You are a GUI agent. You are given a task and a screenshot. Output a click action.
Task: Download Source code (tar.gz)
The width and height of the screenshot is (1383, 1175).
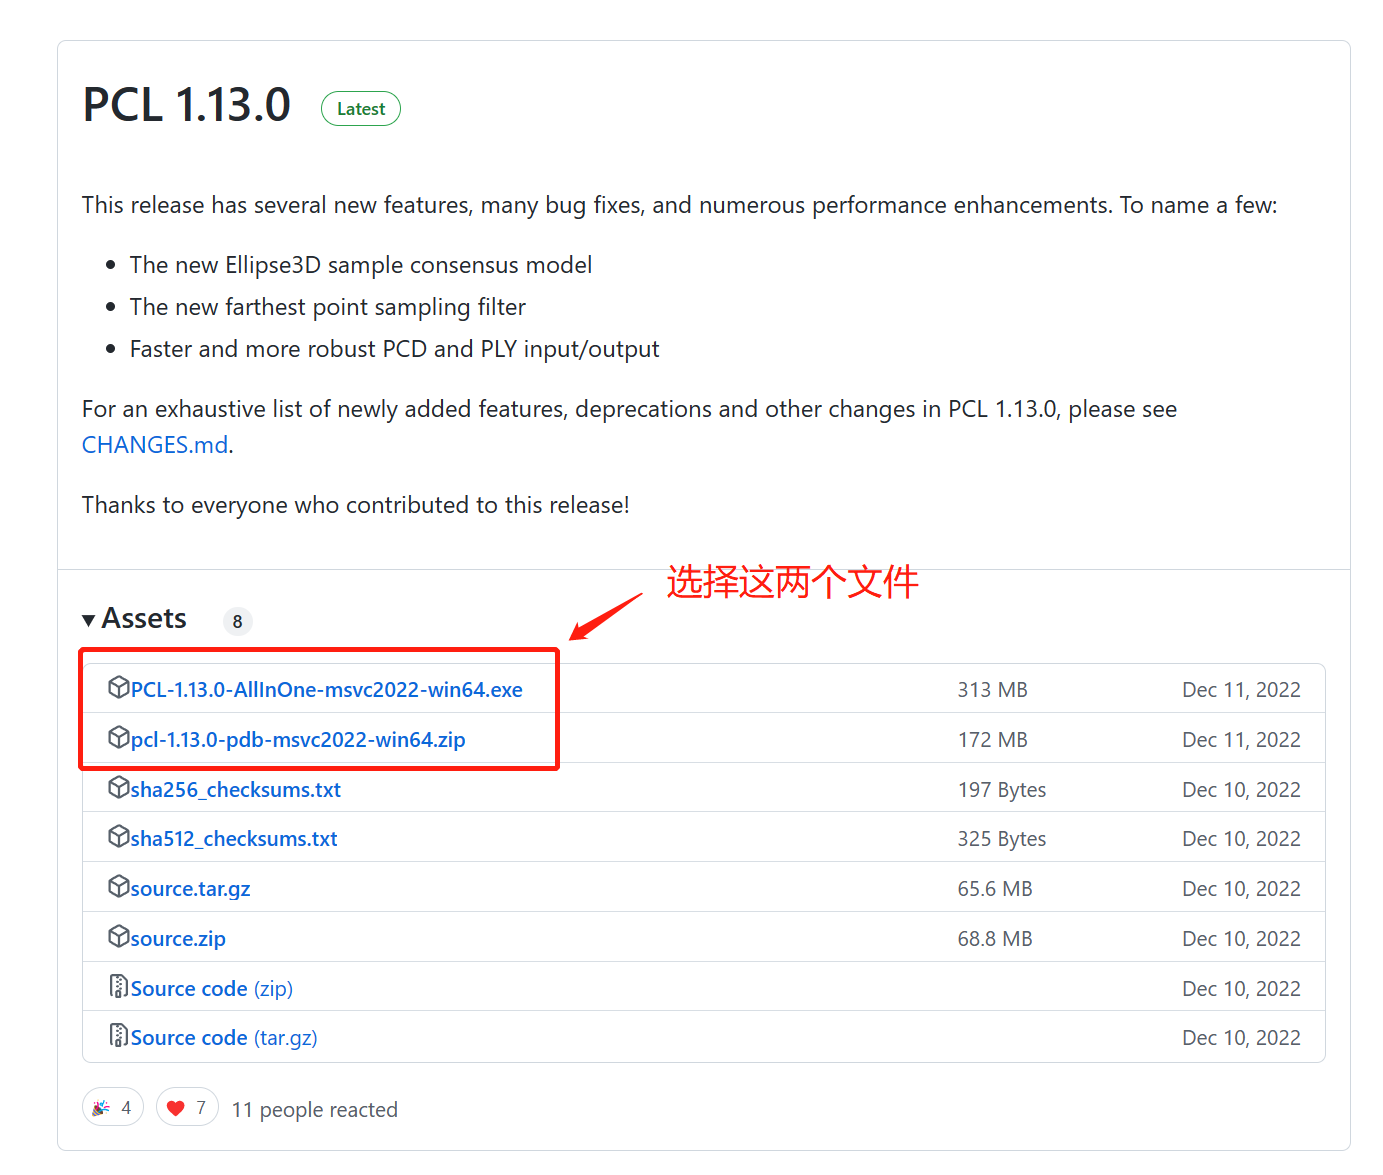[224, 1038]
